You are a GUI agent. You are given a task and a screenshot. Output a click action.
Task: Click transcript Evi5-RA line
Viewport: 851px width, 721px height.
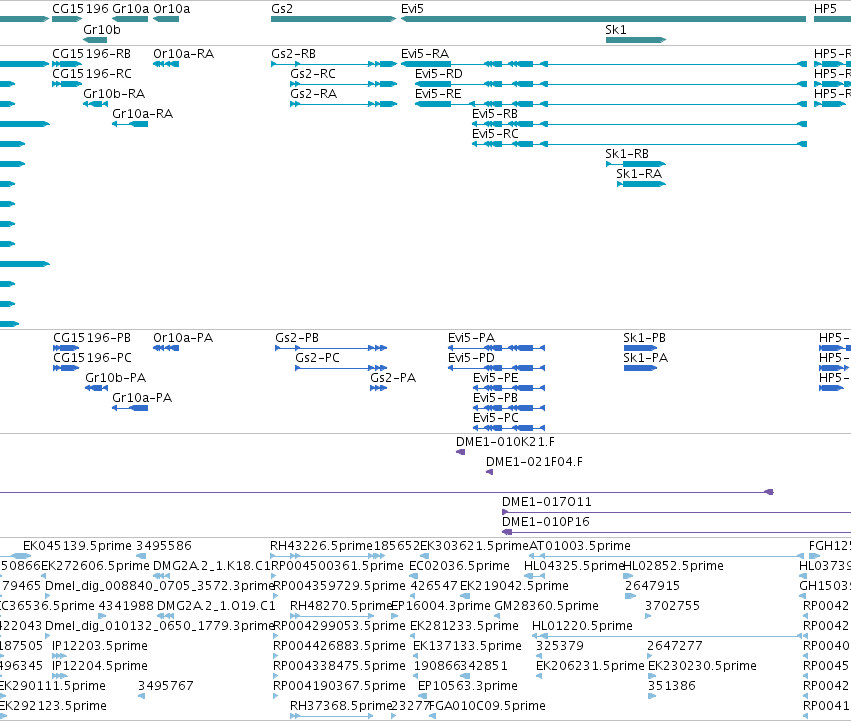[x=604, y=64]
